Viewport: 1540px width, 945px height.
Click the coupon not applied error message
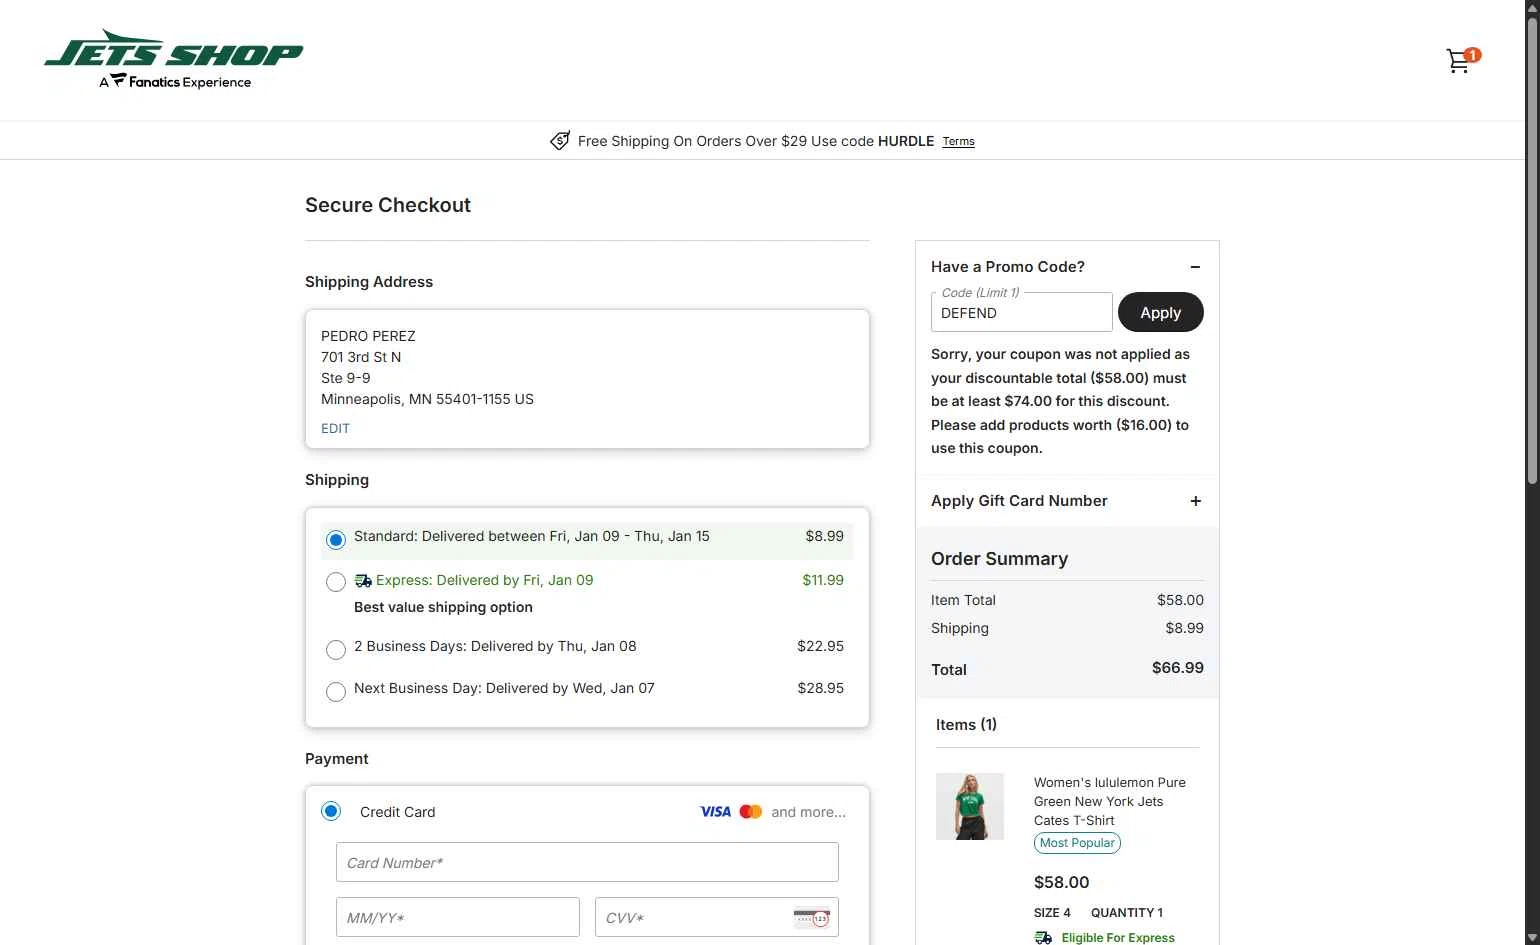point(1060,401)
